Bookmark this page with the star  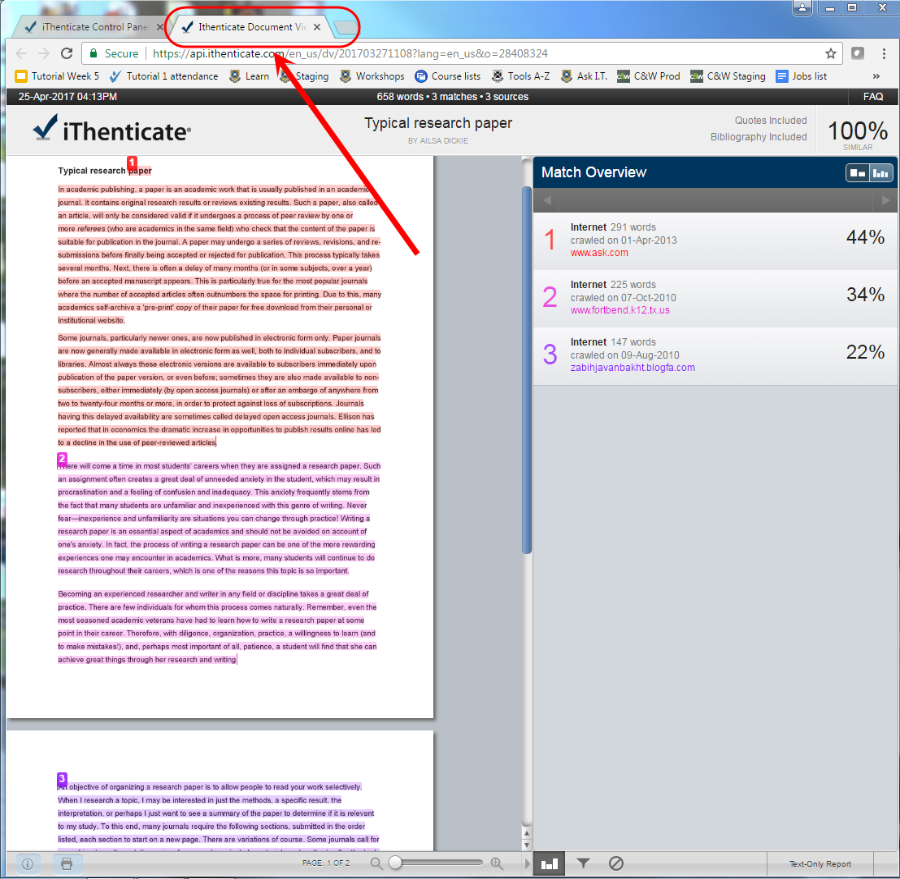tap(830, 53)
